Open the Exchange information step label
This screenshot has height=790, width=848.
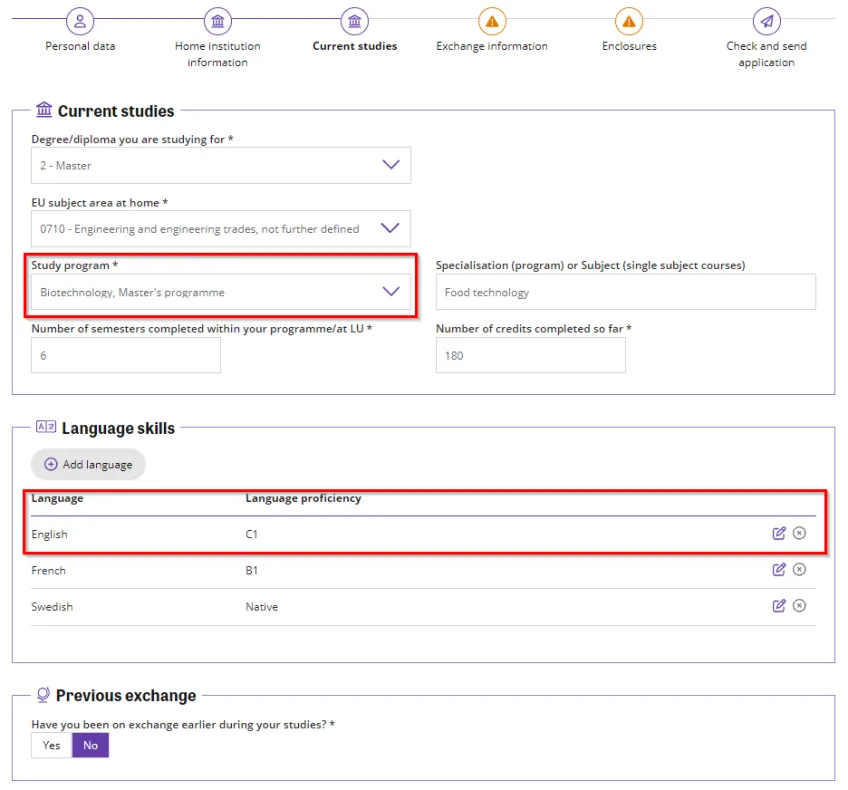pos(491,46)
